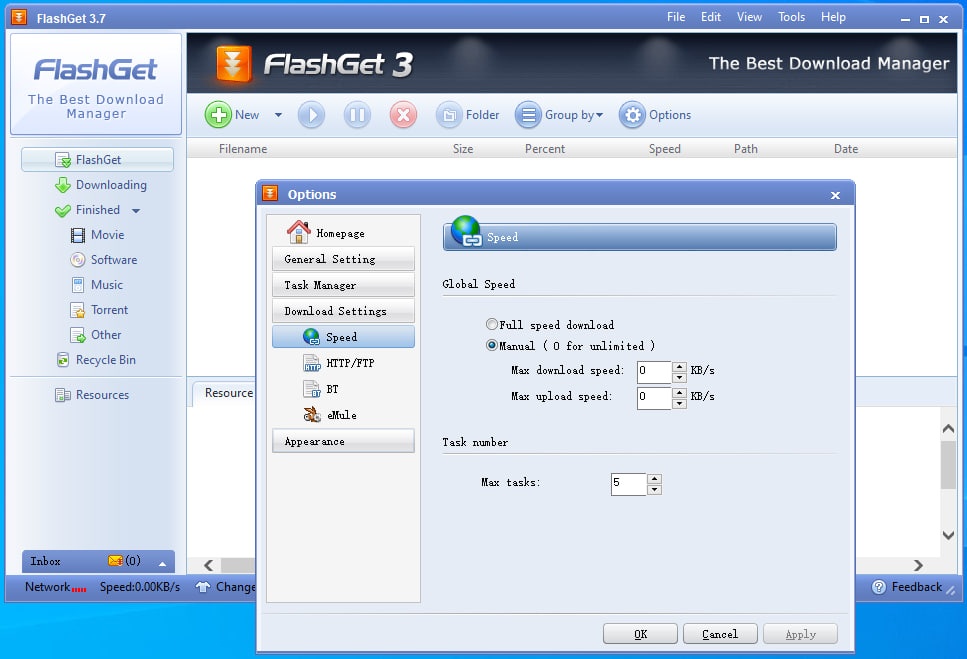
Task: Click the Speed column header
Action: (x=664, y=149)
